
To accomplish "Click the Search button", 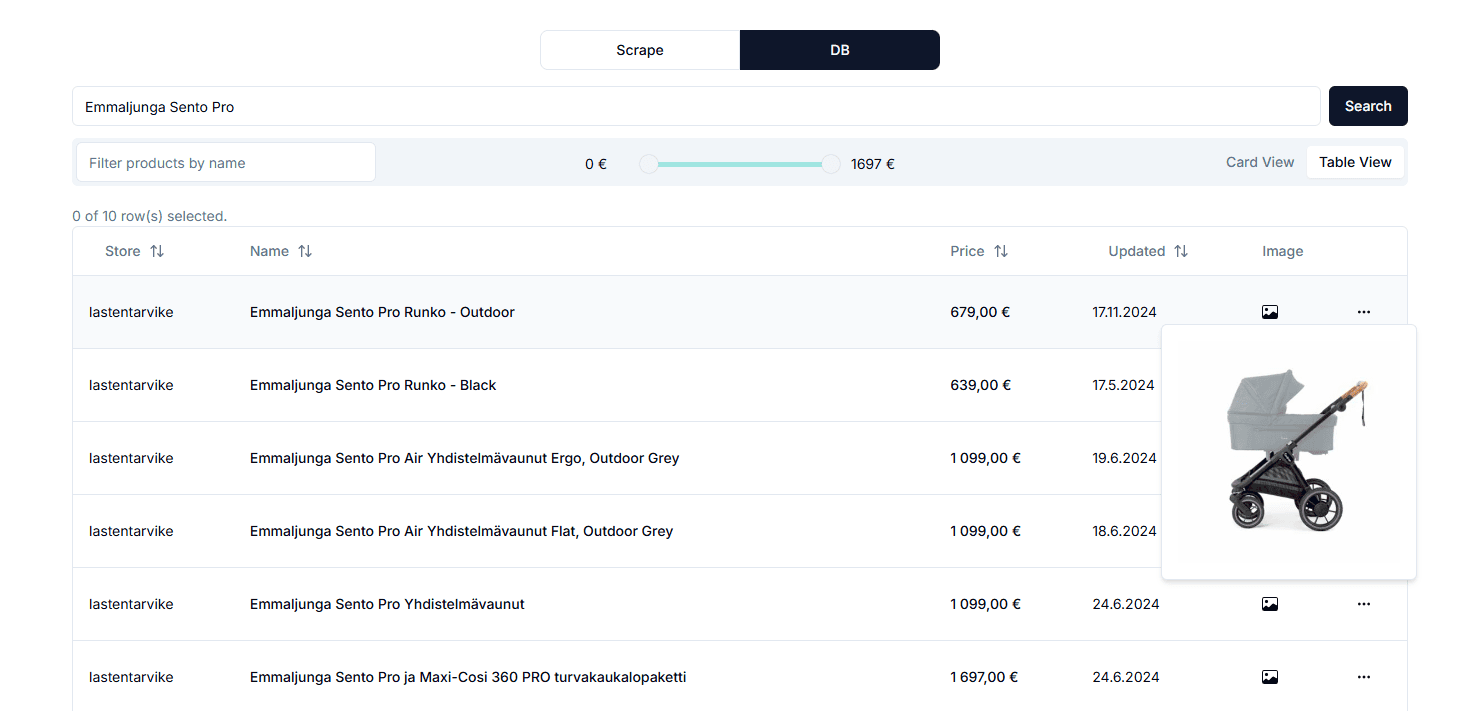I will click(1368, 106).
